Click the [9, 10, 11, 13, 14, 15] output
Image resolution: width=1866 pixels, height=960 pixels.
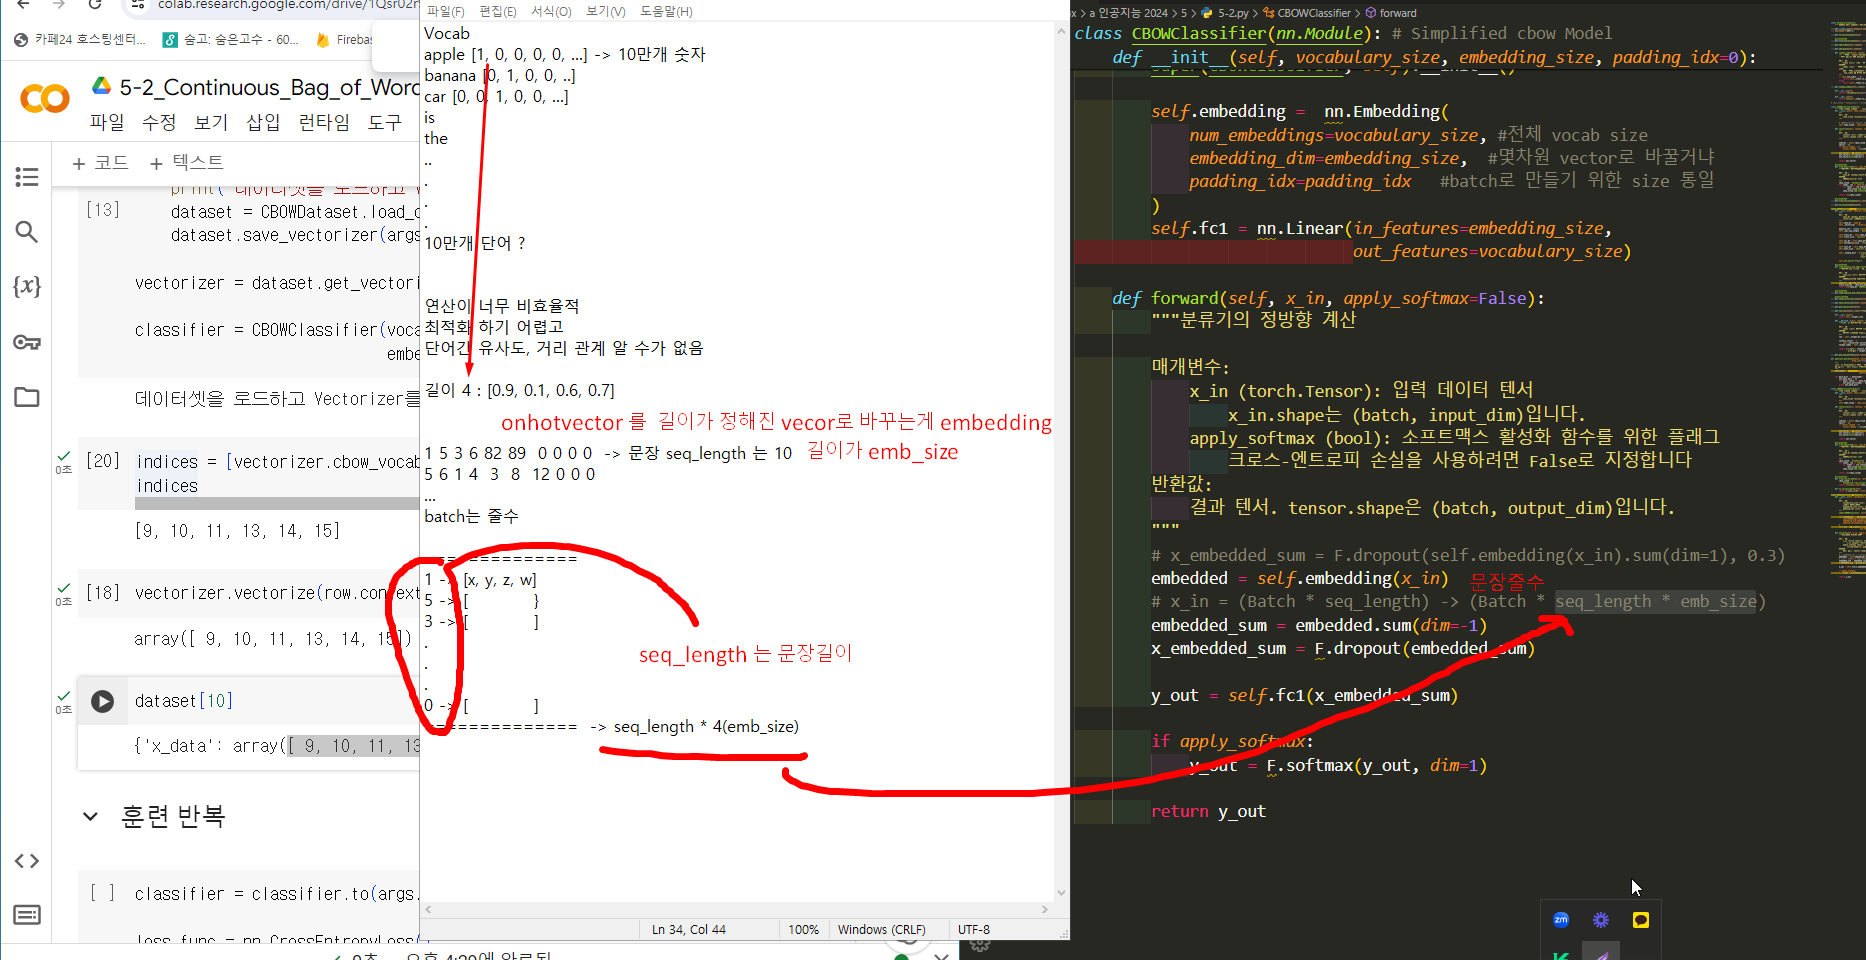[x=237, y=531]
